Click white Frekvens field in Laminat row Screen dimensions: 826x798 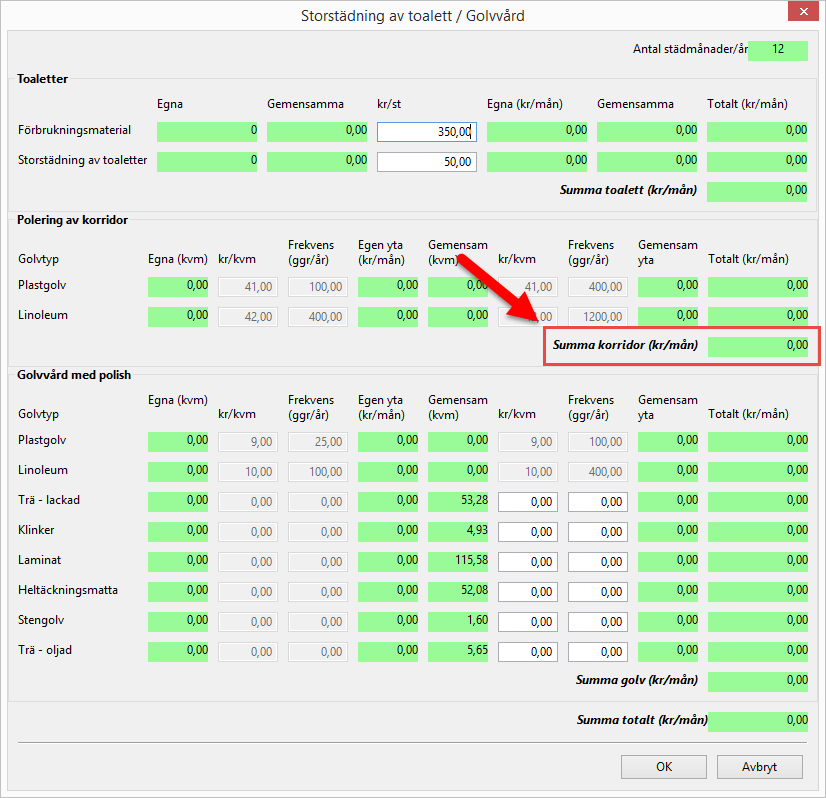(x=597, y=562)
